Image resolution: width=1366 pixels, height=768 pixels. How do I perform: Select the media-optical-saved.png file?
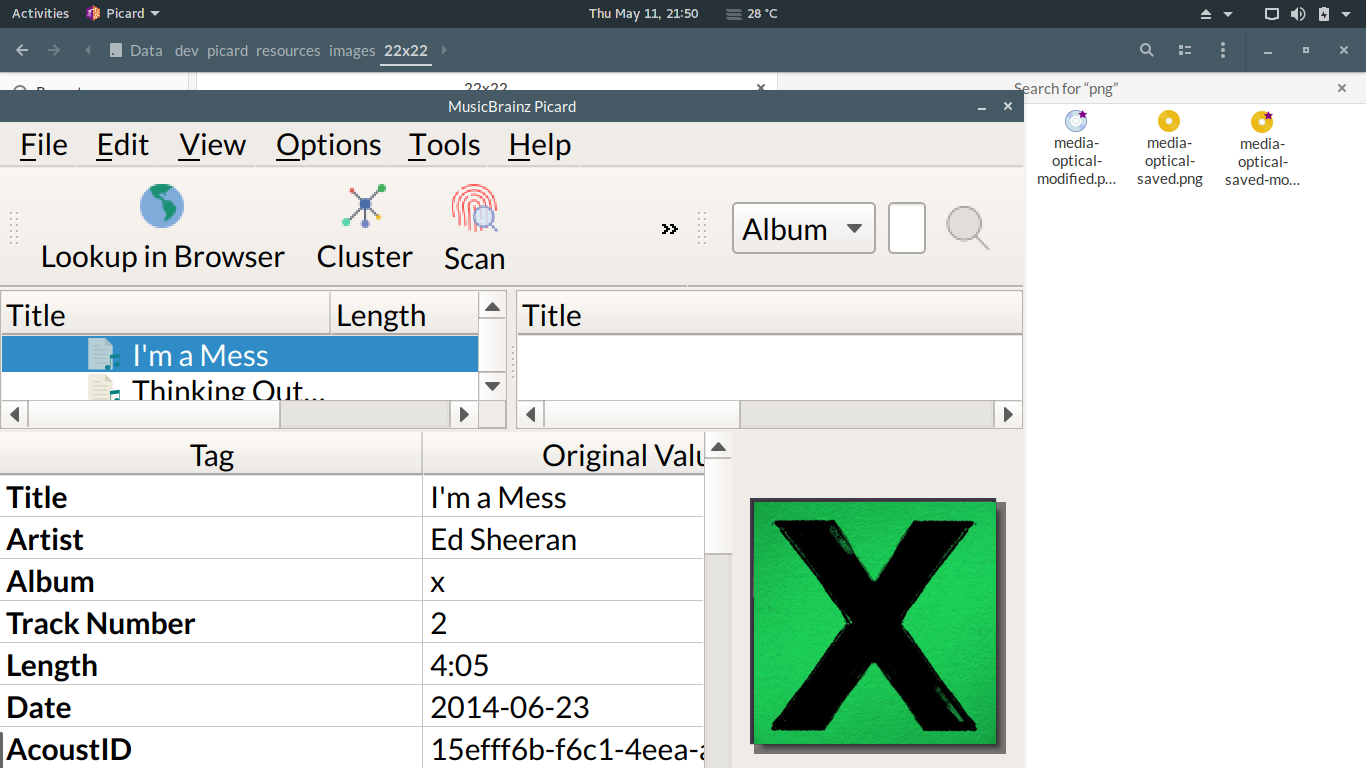point(1169,148)
